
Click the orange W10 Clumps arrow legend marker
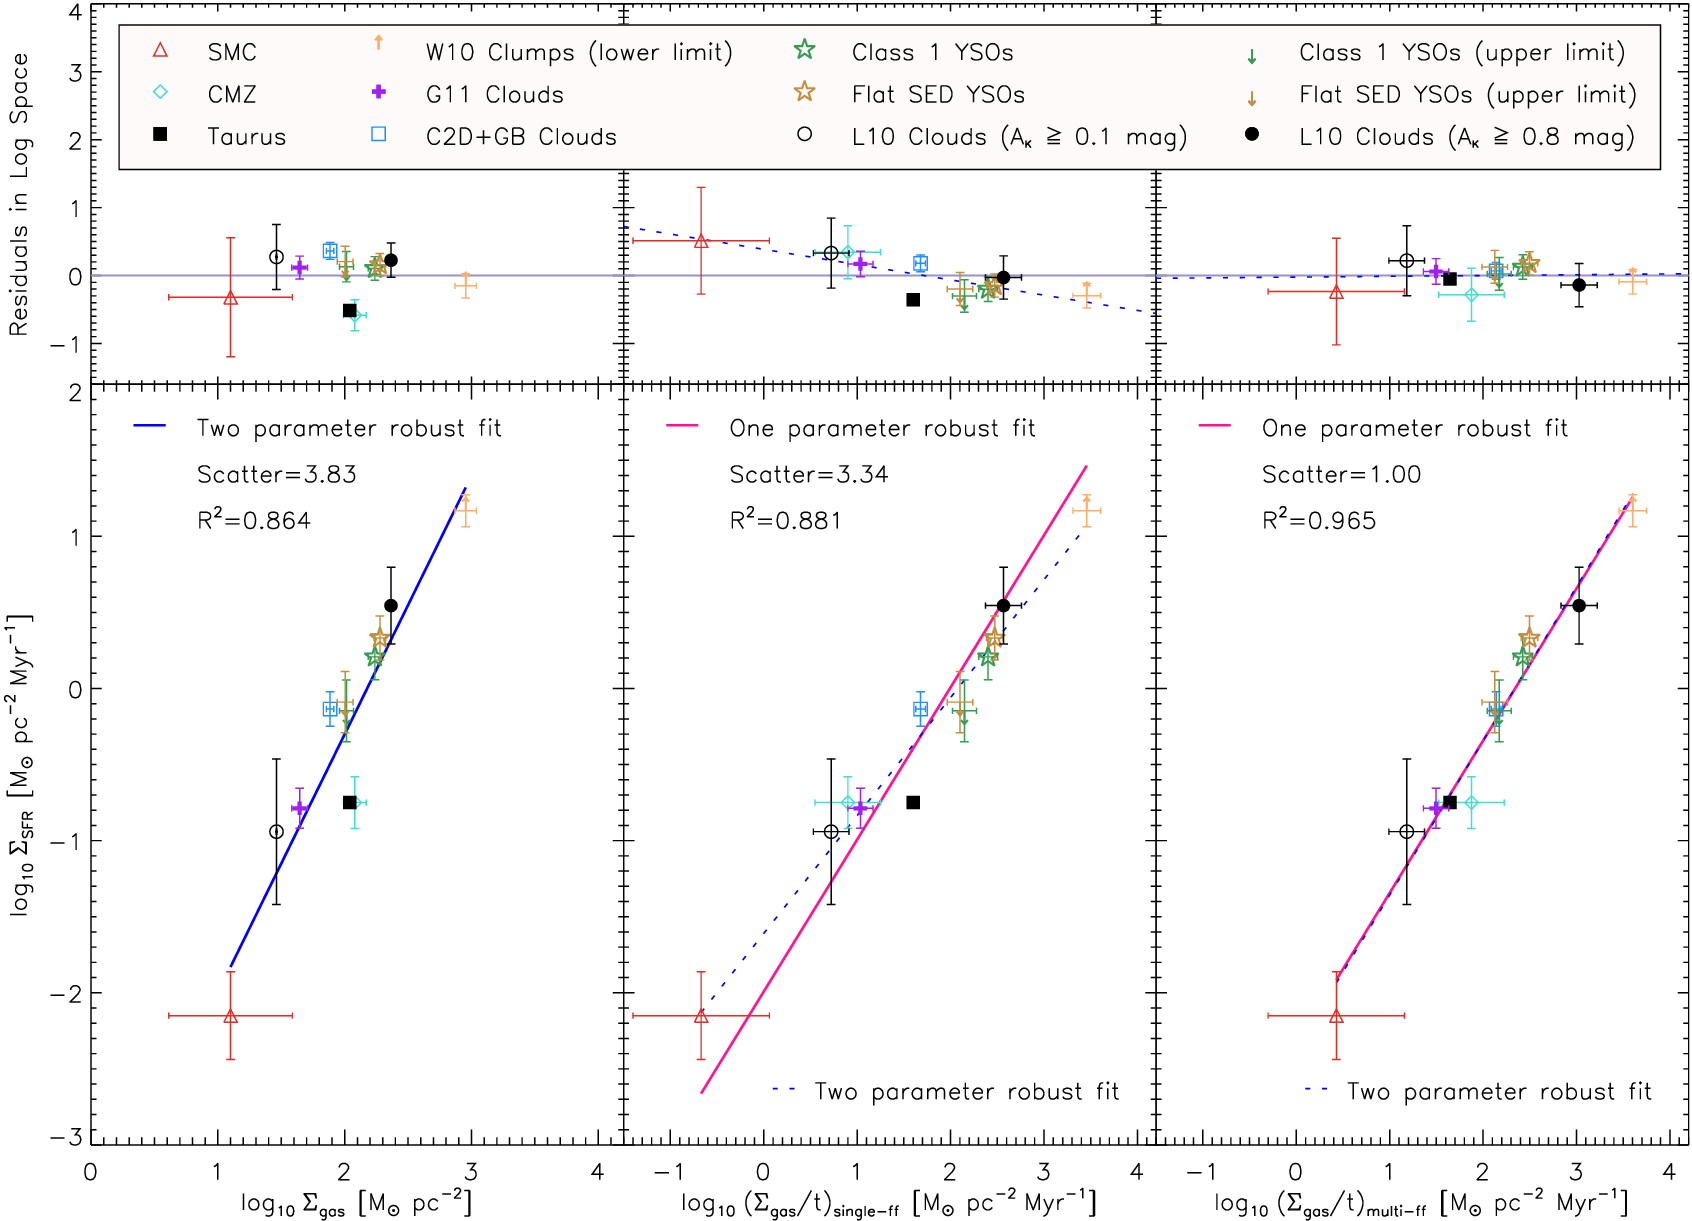click(378, 42)
